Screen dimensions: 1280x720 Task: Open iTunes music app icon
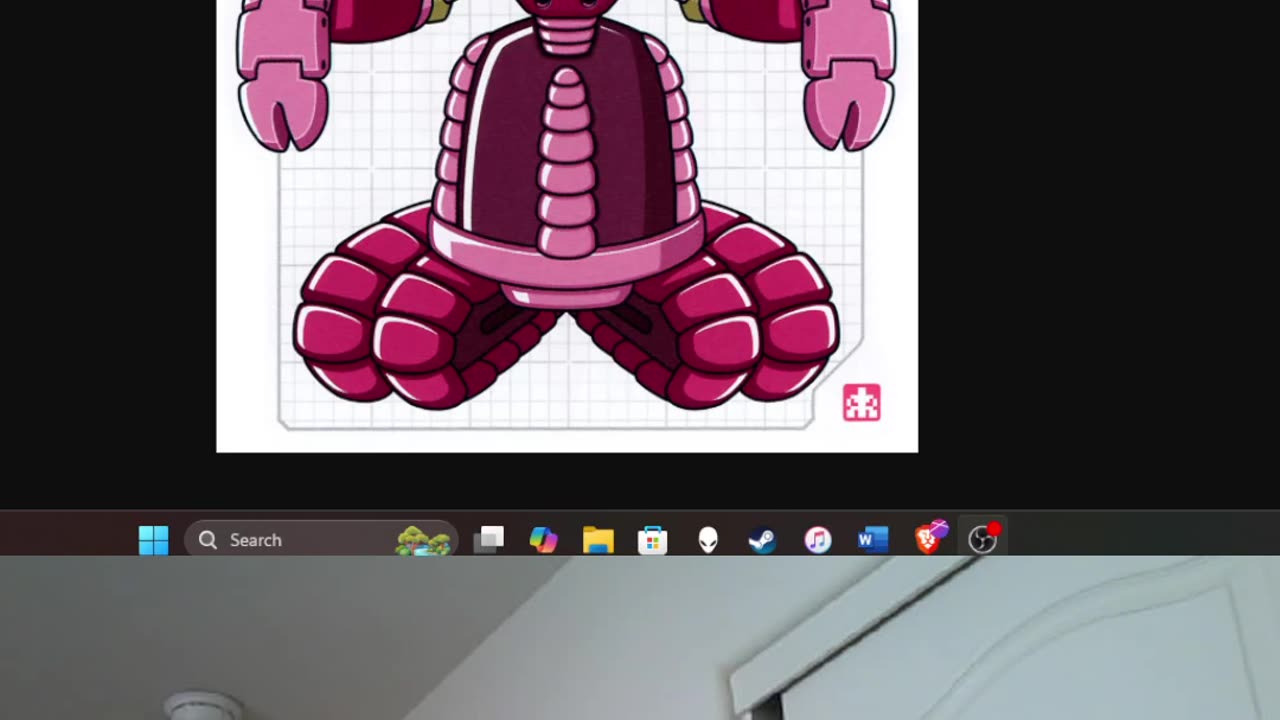(x=818, y=540)
